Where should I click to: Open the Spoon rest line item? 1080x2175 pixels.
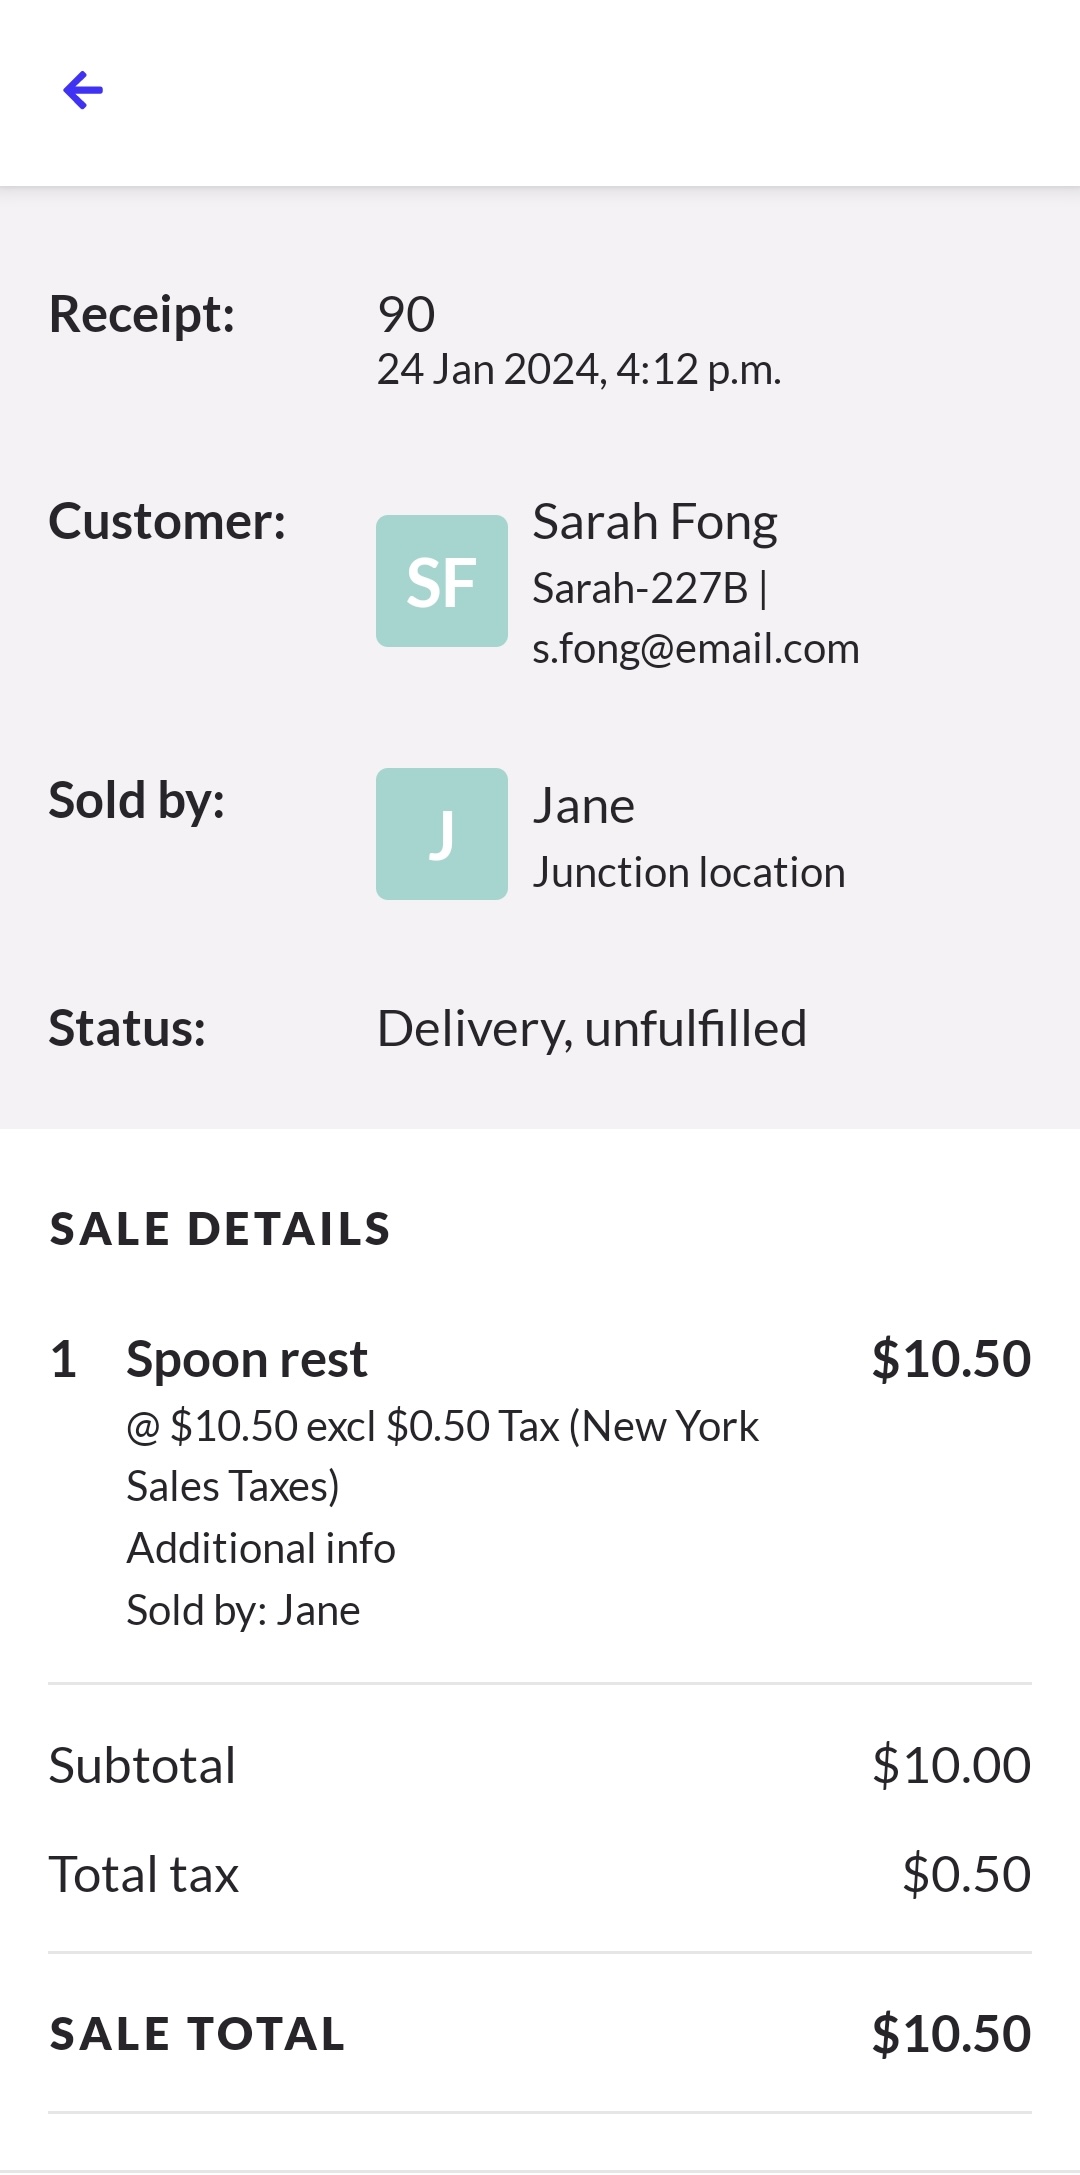click(x=246, y=1360)
